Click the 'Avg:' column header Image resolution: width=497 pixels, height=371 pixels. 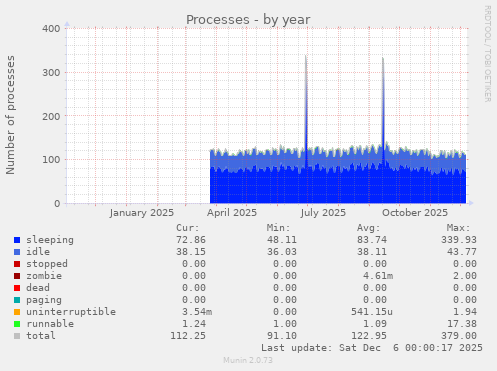369,228
